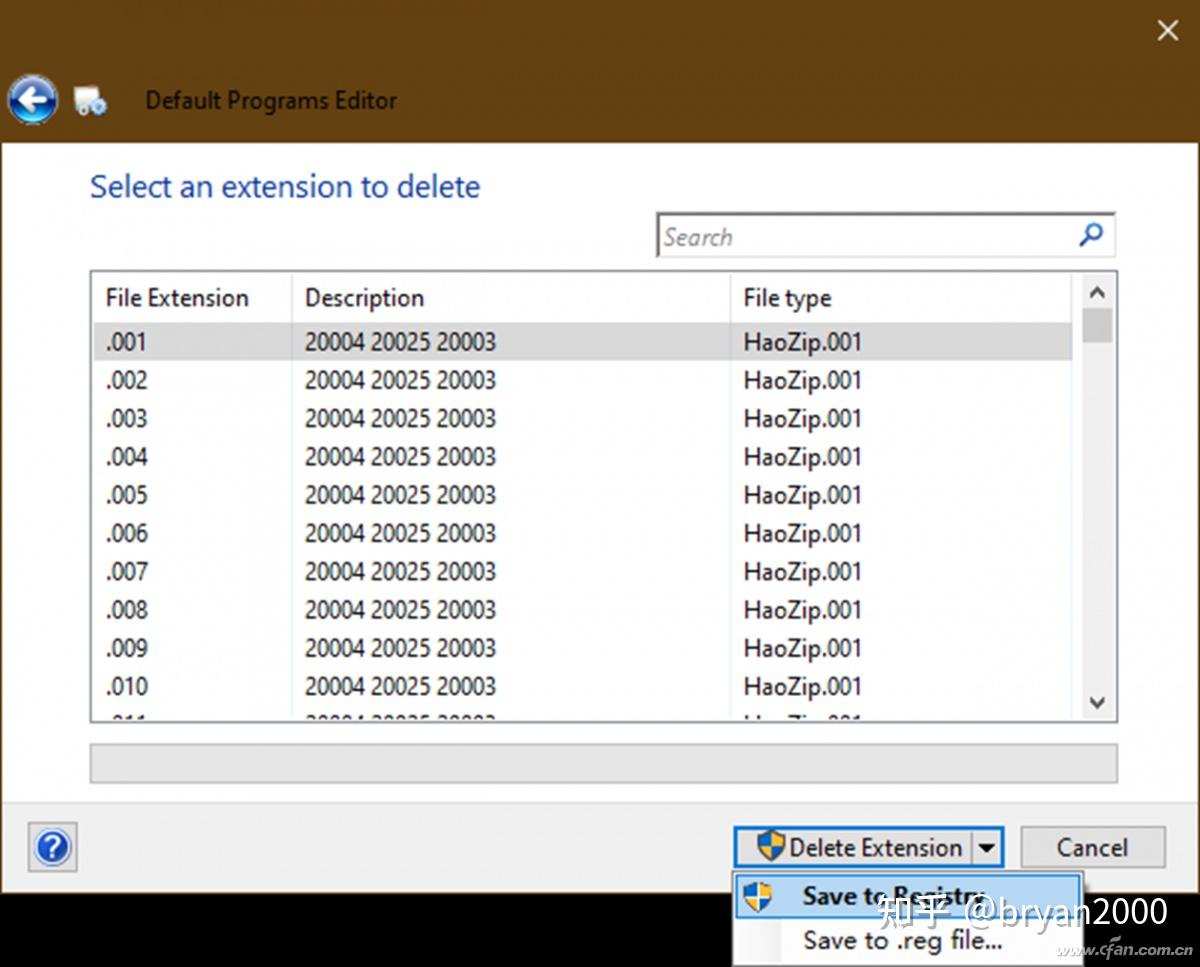Open help via the question mark icon
Viewport: 1200px width, 967px height.
coord(53,848)
